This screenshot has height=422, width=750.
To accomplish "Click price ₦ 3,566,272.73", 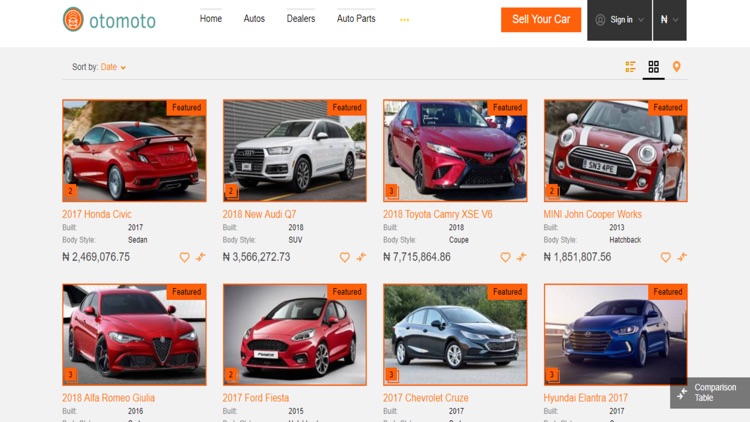I will point(256,257).
